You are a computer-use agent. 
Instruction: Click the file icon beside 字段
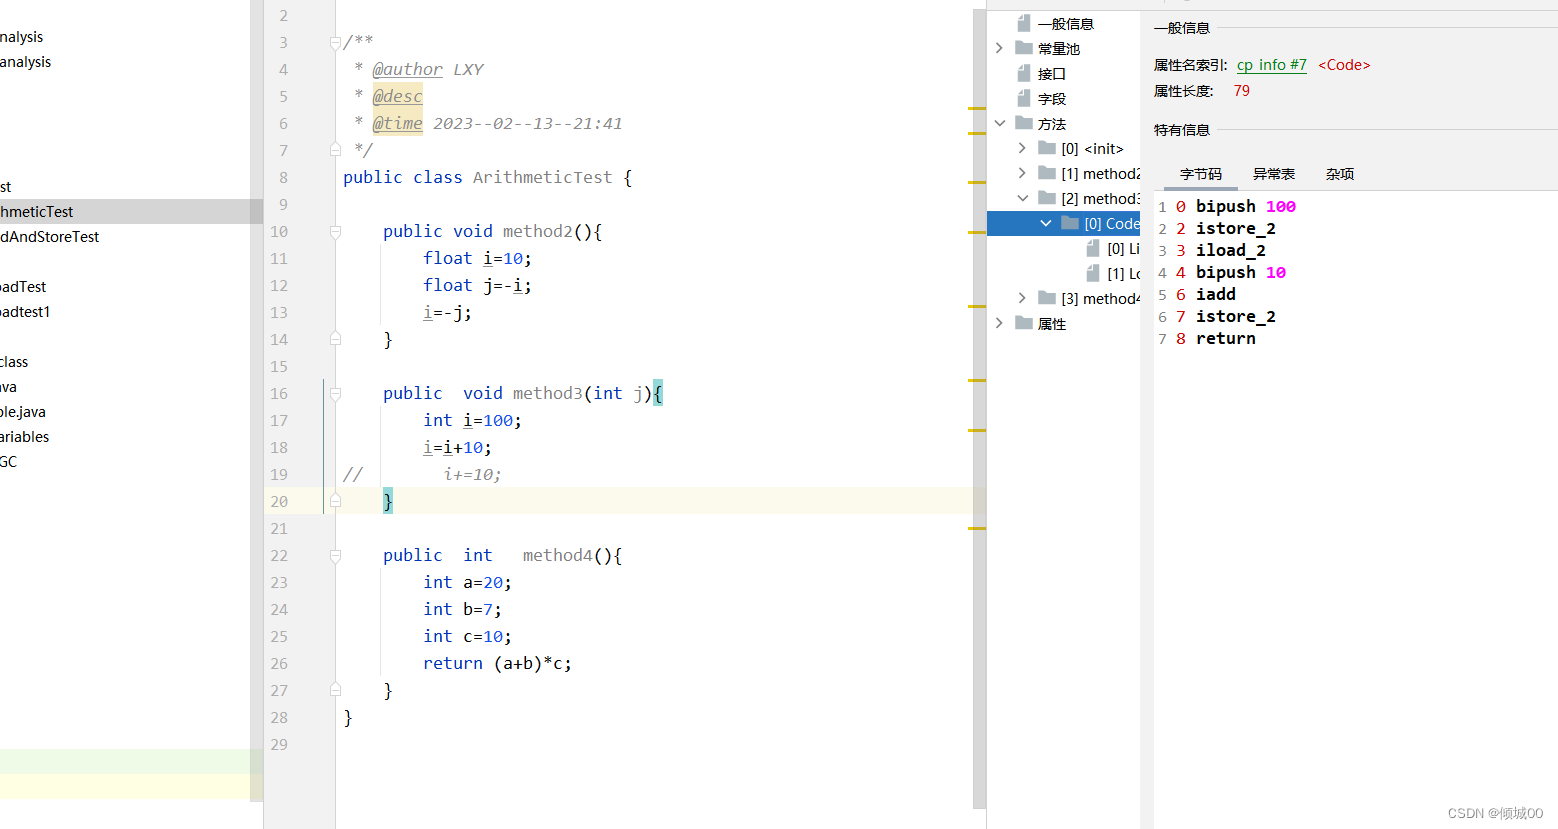[x=1024, y=98]
